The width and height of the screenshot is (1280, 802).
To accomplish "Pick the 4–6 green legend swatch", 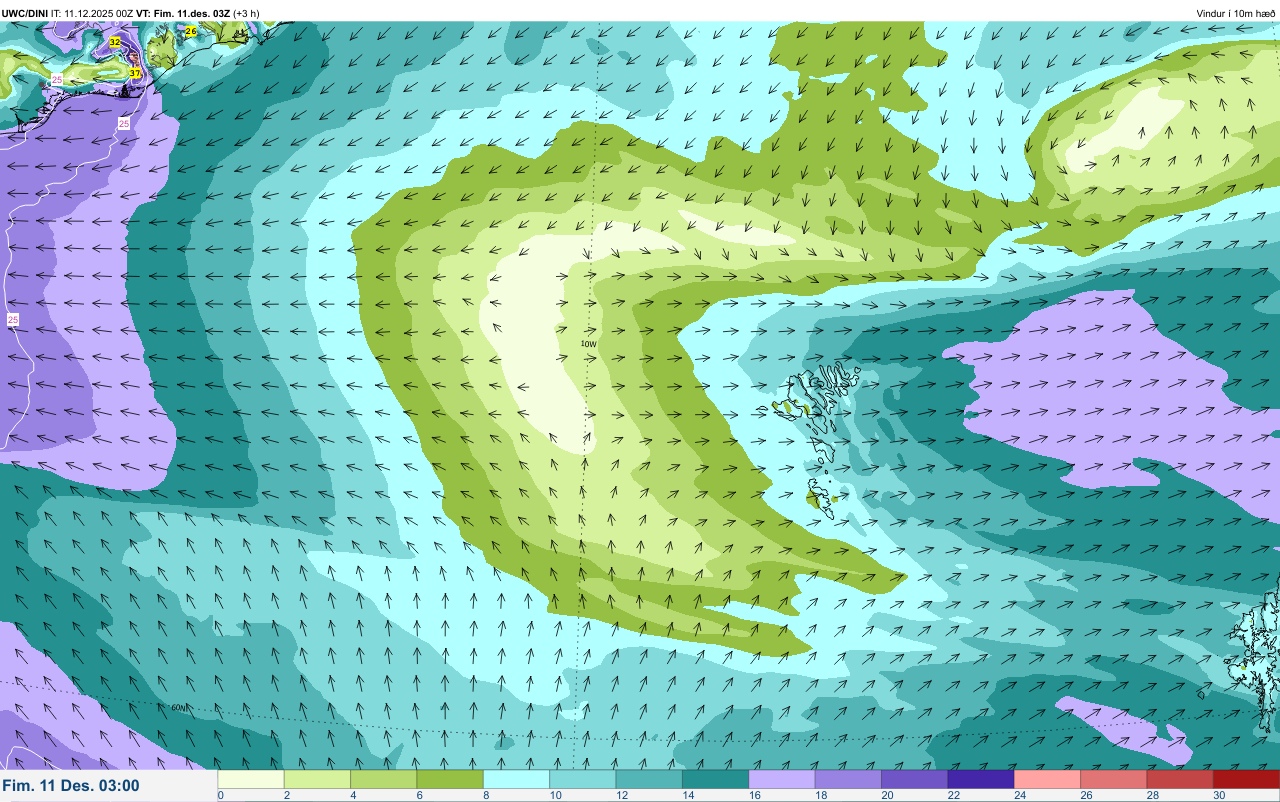I will [x=384, y=779].
